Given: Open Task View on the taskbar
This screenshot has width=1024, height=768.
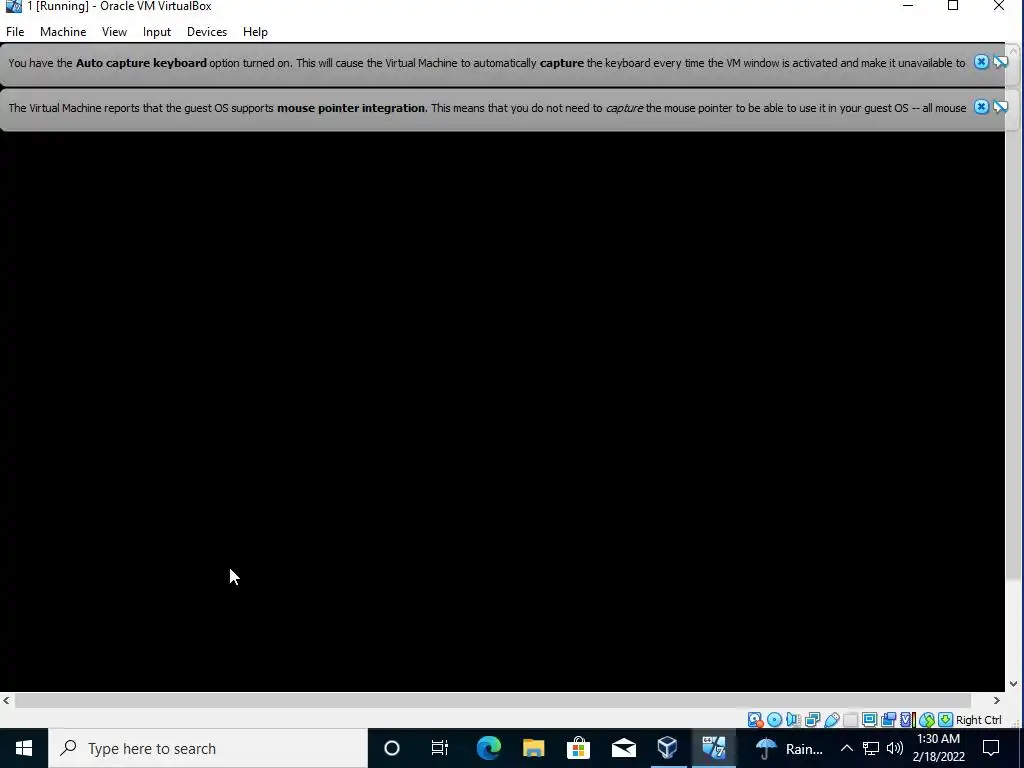Looking at the screenshot, I should (440, 748).
